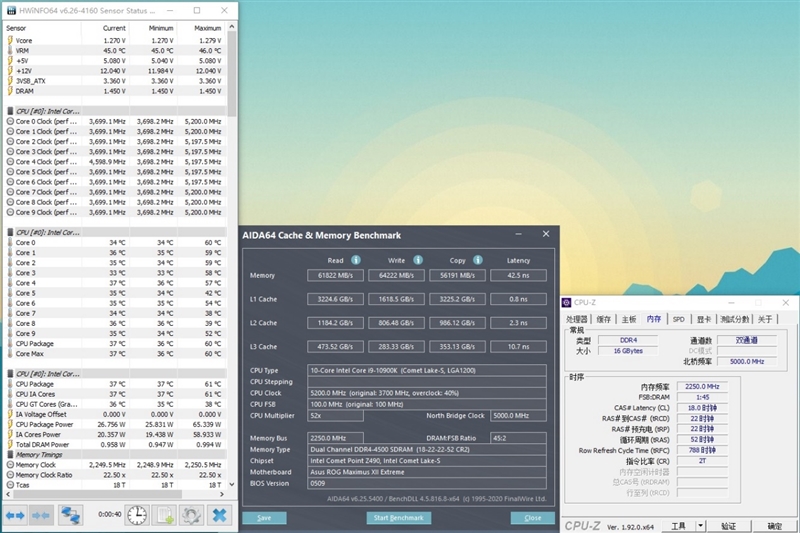This screenshot has height=533, width=800.
Task: Collapse the CPU [#0] clocks sensor group
Action: click(x=10, y=111)
